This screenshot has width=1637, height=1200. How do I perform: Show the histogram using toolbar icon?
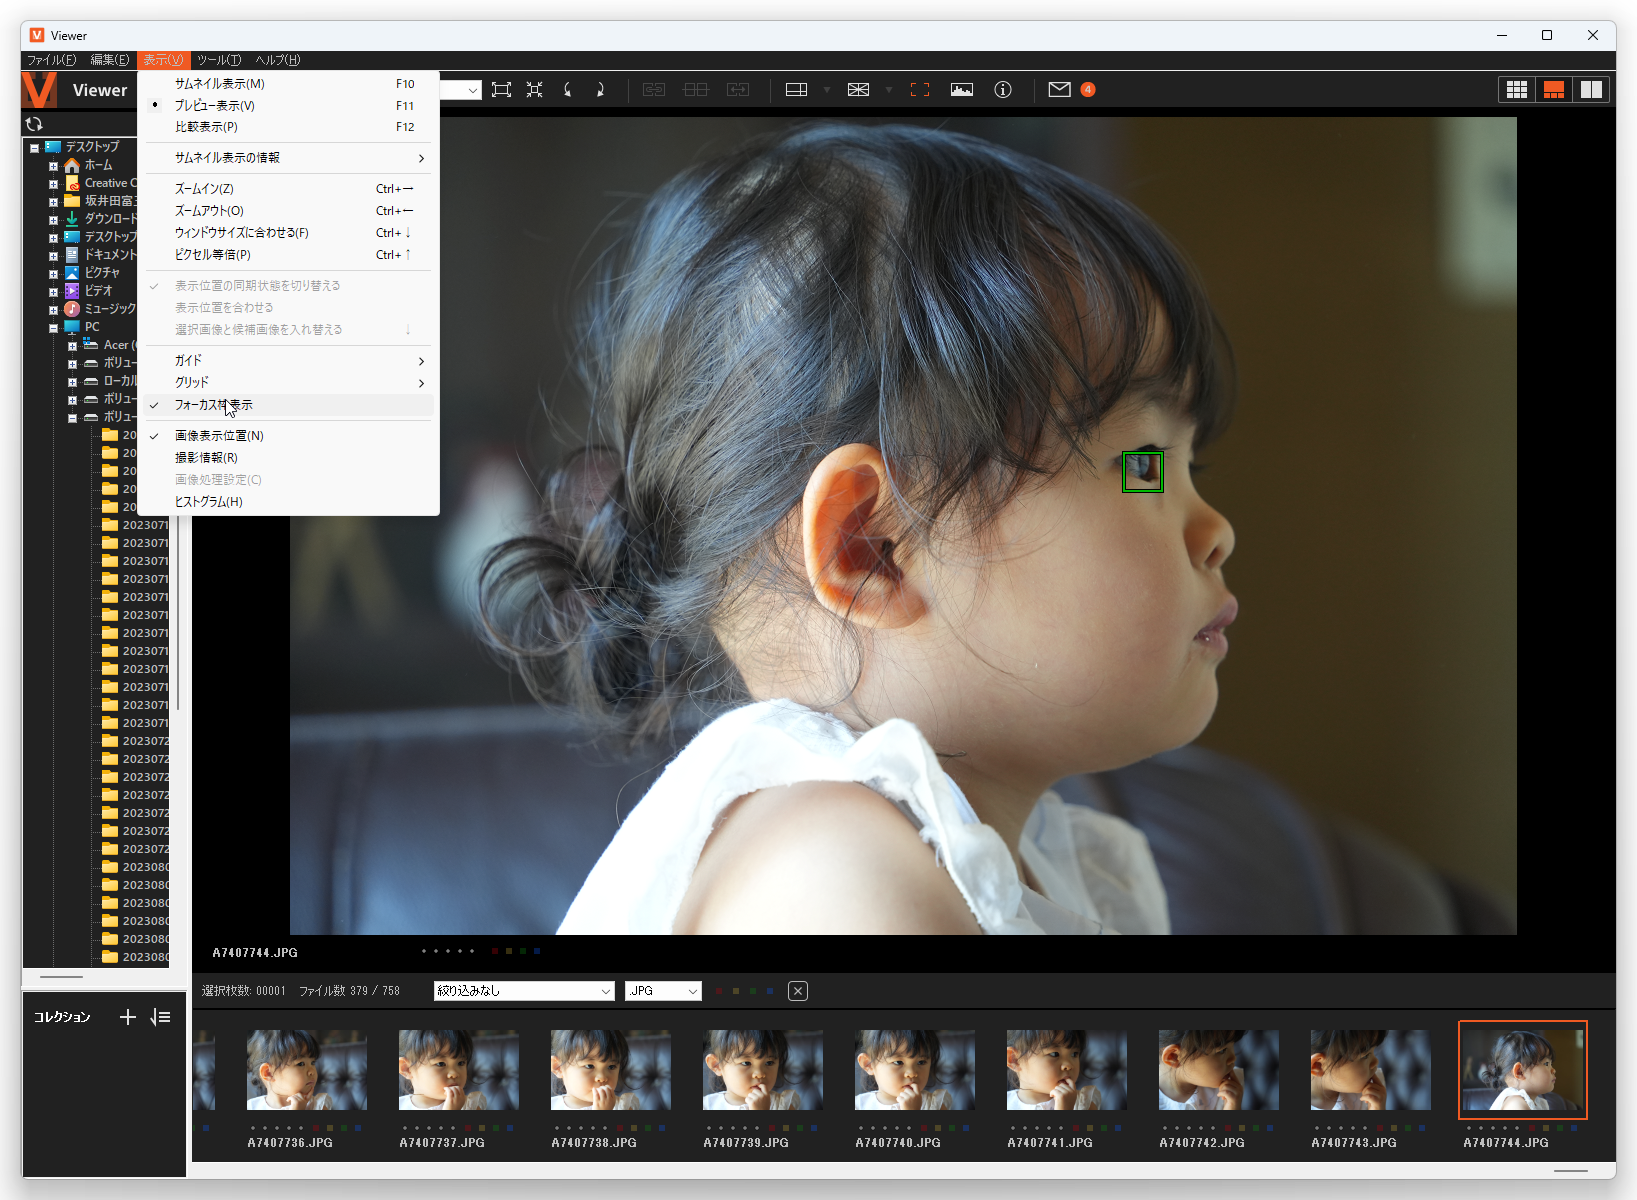(x=962, y=90)
